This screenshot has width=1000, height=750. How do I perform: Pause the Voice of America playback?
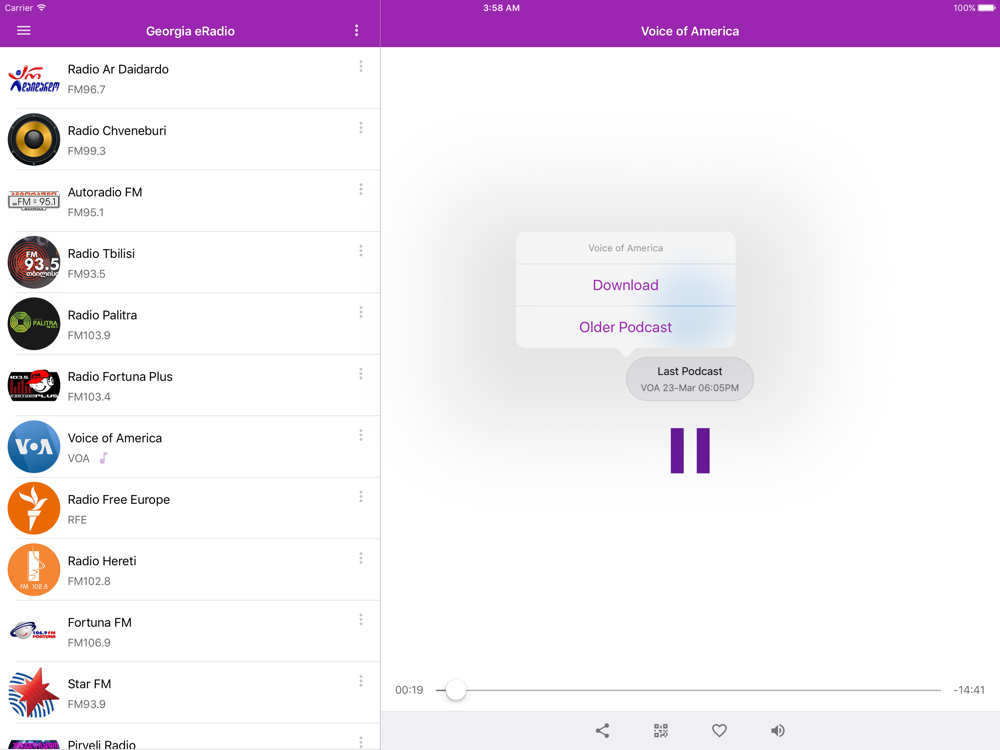pyautogui.click(x=690, y=451)
